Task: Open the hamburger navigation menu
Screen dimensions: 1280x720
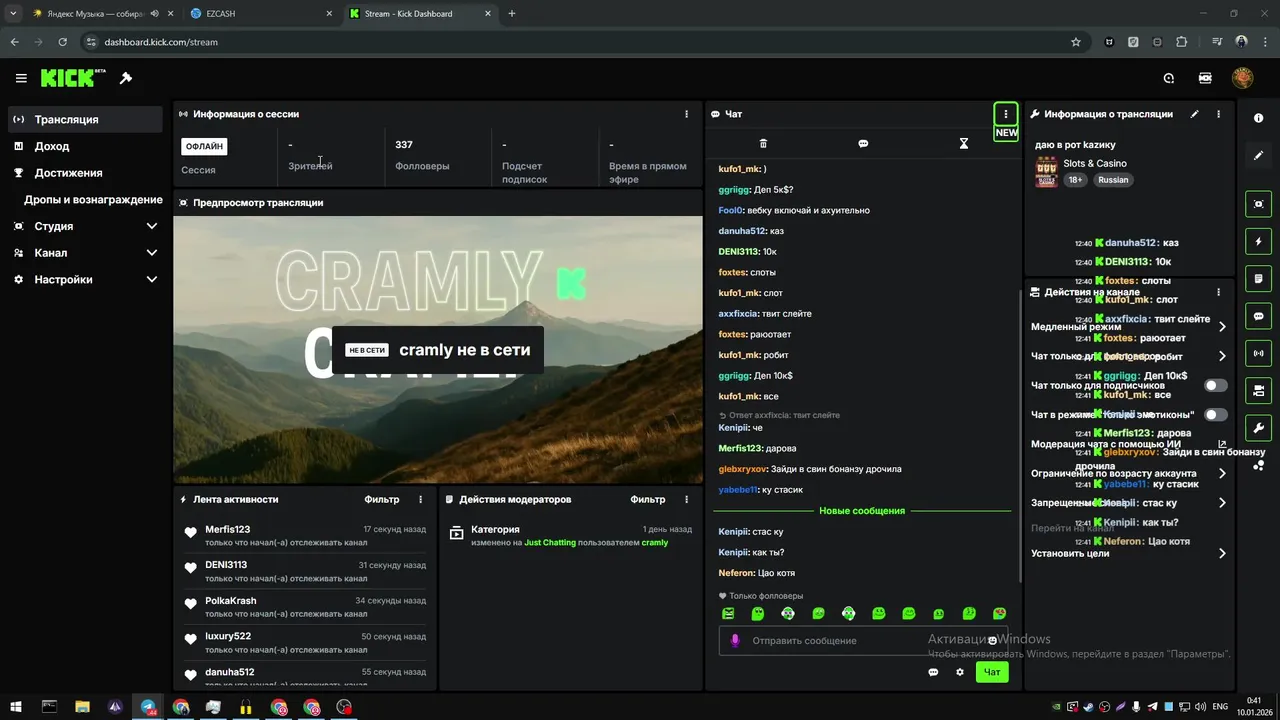Action: click(x=21, y=78)
